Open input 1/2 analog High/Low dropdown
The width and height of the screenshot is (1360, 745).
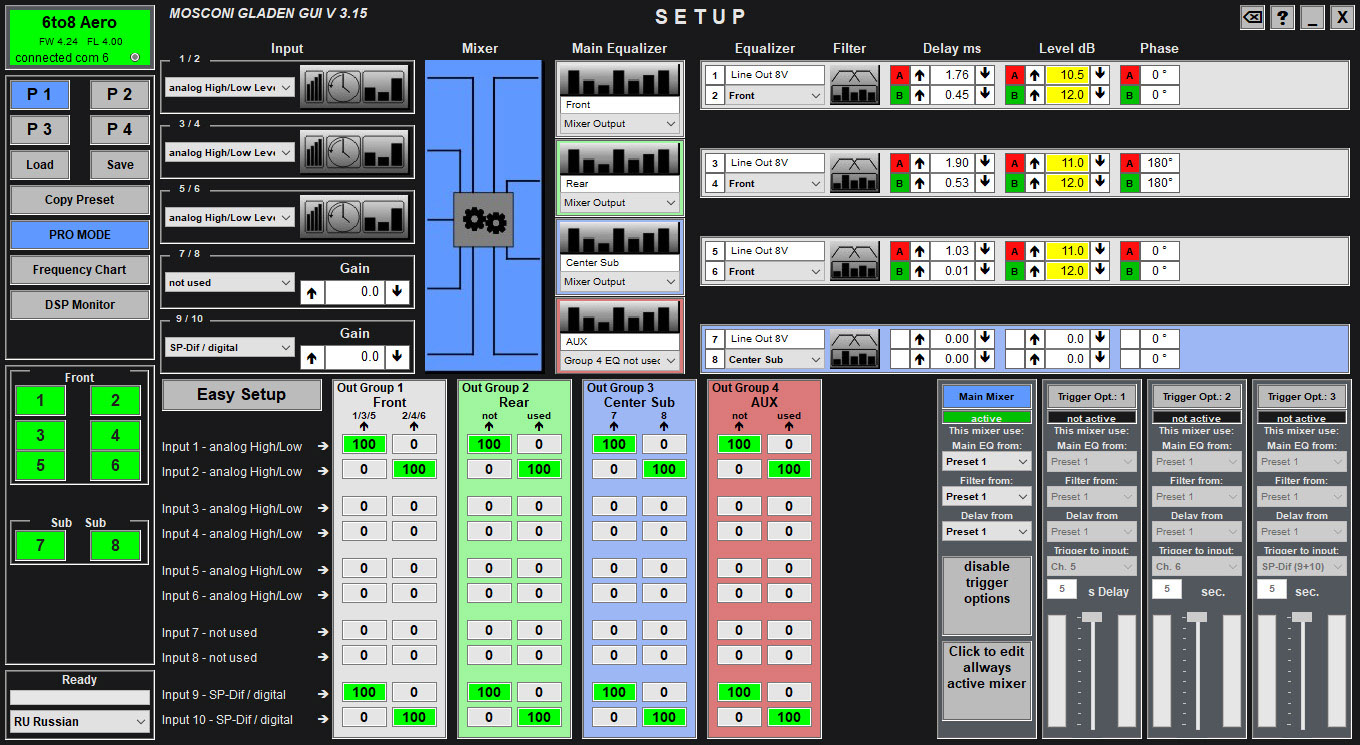click(x=230, y=88)
